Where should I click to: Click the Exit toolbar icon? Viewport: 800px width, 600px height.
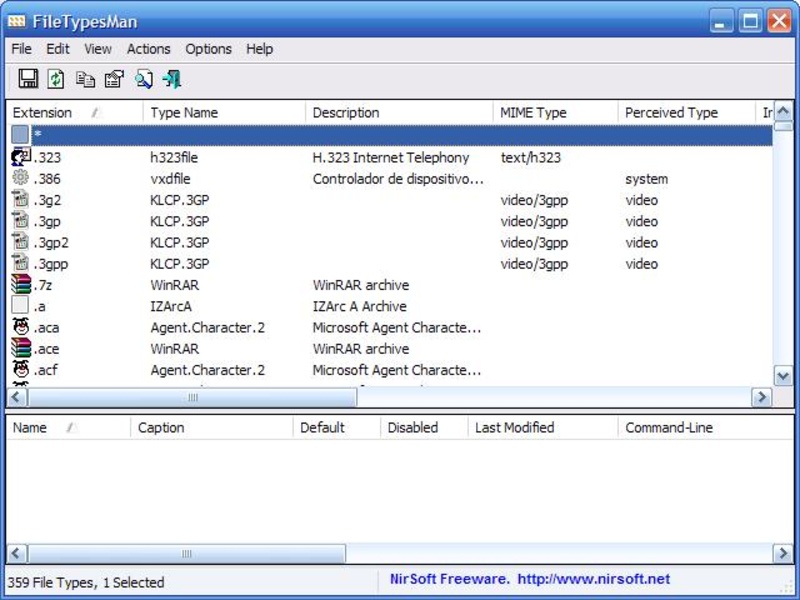172,79
